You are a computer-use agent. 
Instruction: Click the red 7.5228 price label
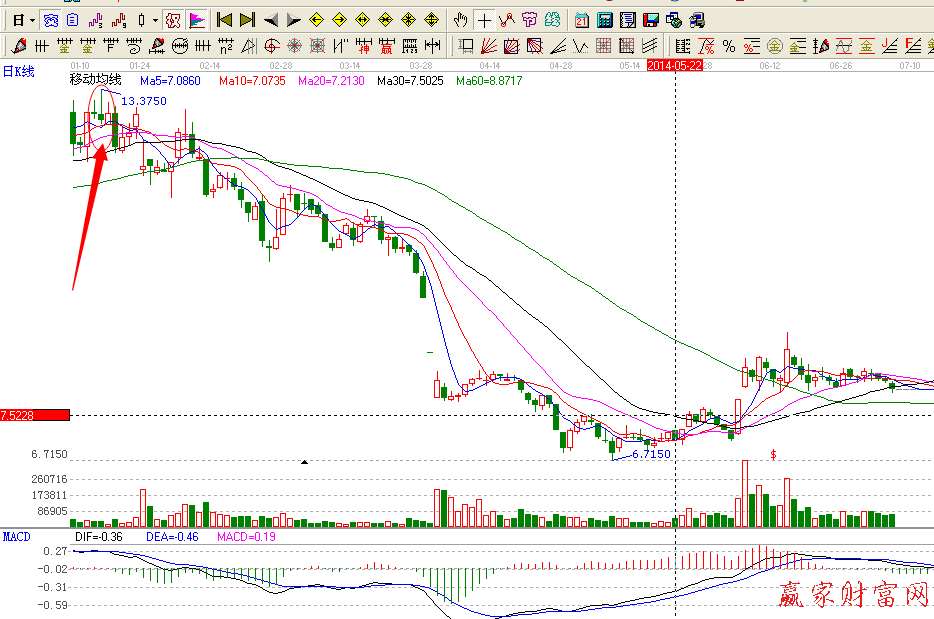34,415
